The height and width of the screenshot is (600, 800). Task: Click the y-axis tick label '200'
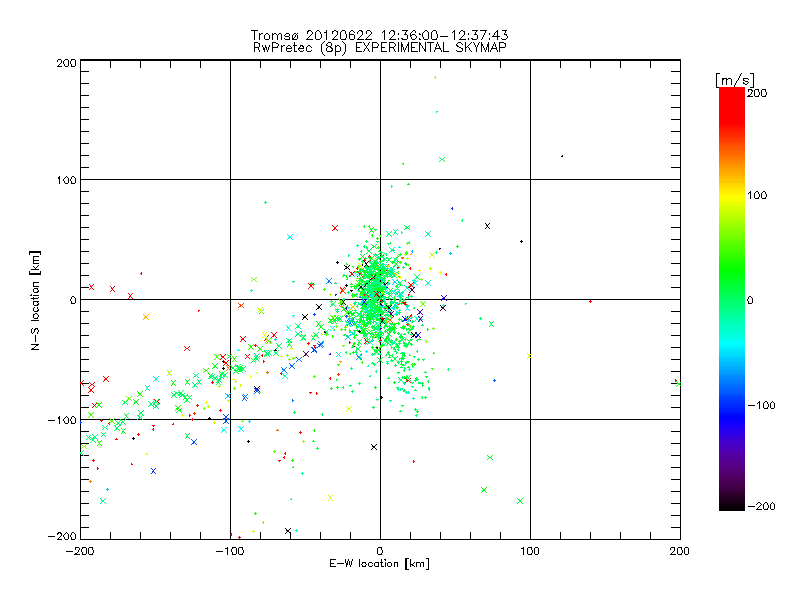click(67, 63)
